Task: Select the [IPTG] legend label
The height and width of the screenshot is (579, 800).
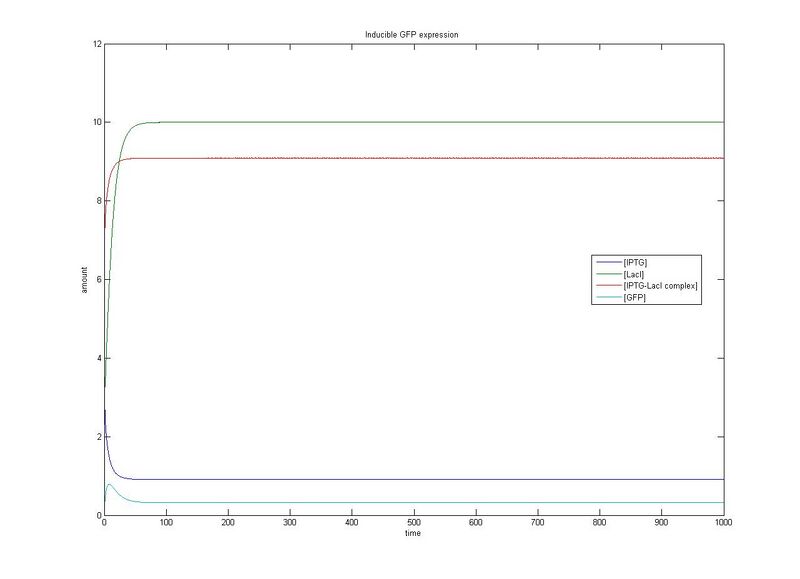Action: point(634,261)
